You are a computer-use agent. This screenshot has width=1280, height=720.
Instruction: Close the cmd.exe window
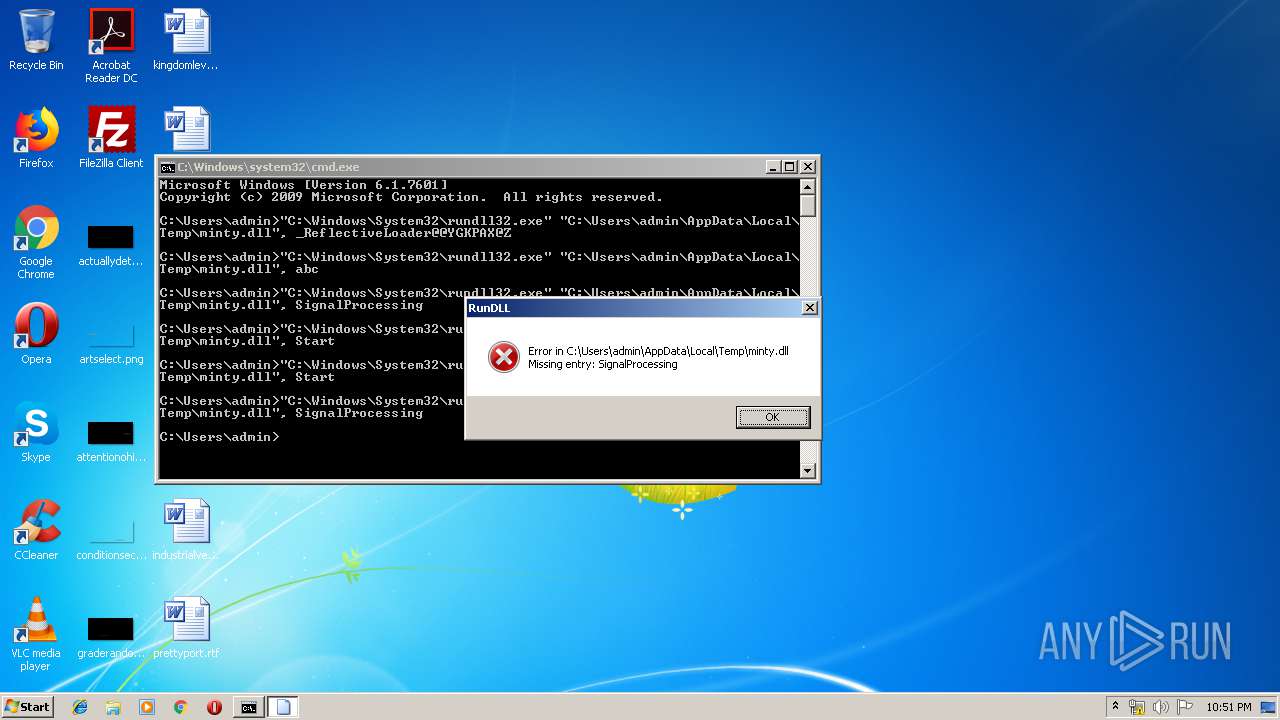point(808,167)
